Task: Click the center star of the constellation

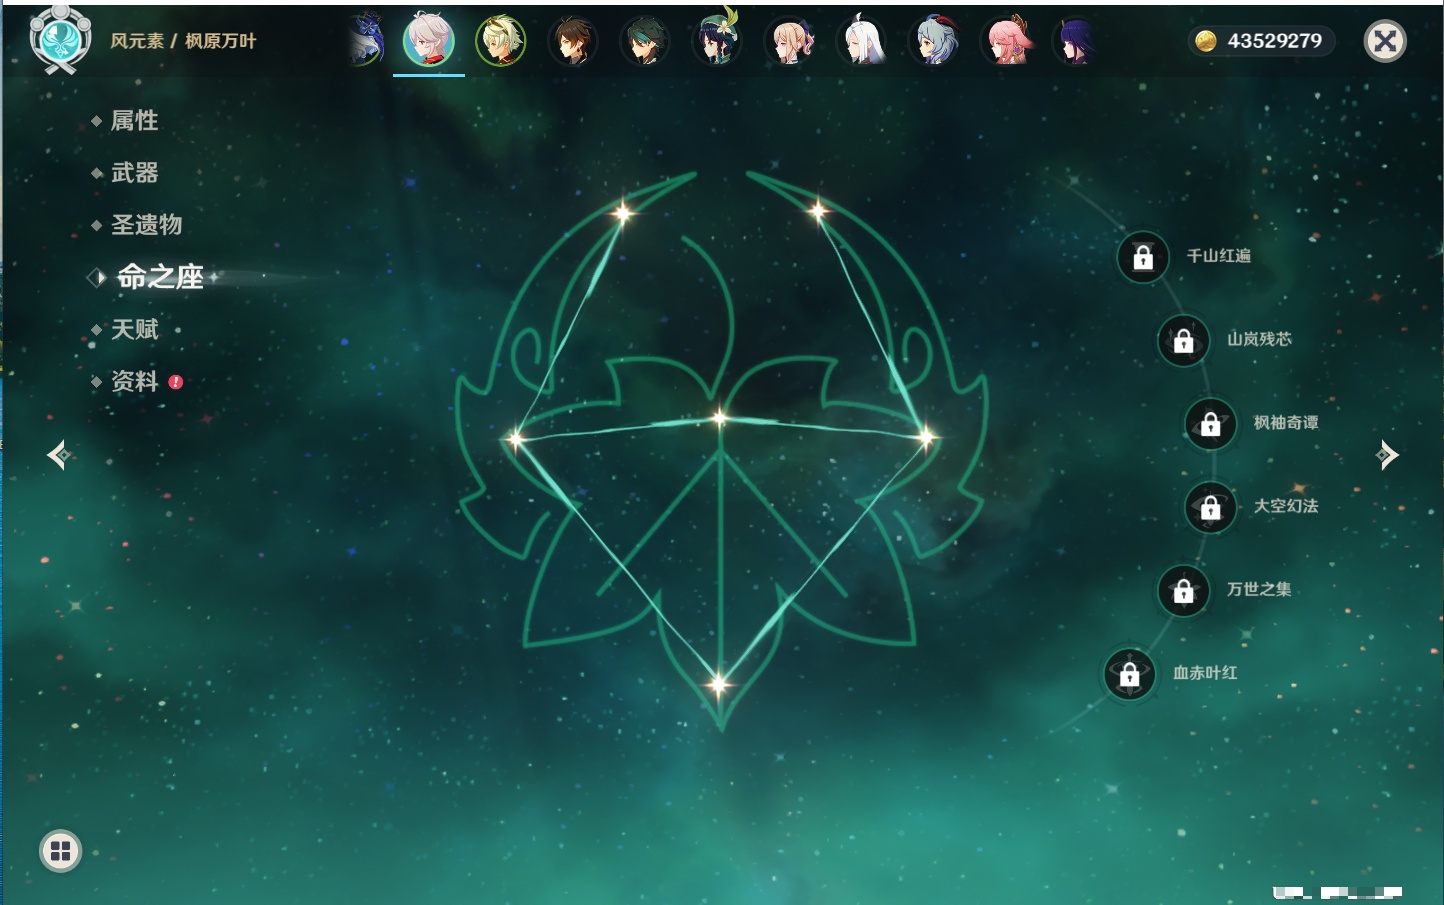Action: click(719, 418)
